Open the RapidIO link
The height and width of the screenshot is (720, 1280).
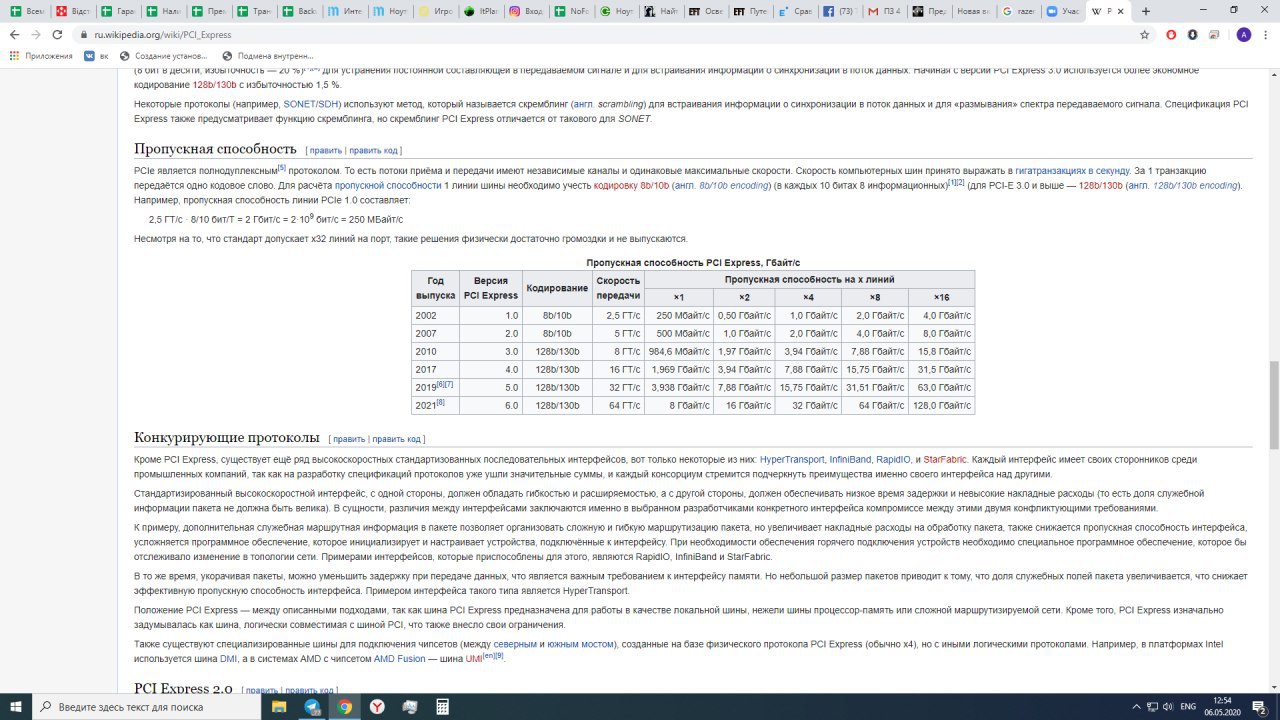(893, 459)
